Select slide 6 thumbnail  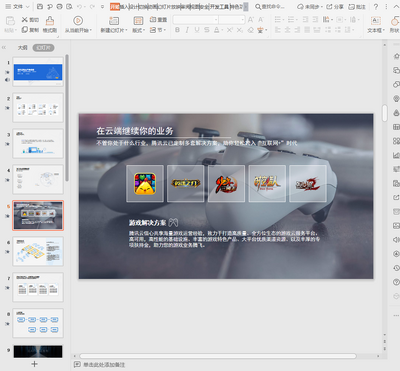point(38,251)
